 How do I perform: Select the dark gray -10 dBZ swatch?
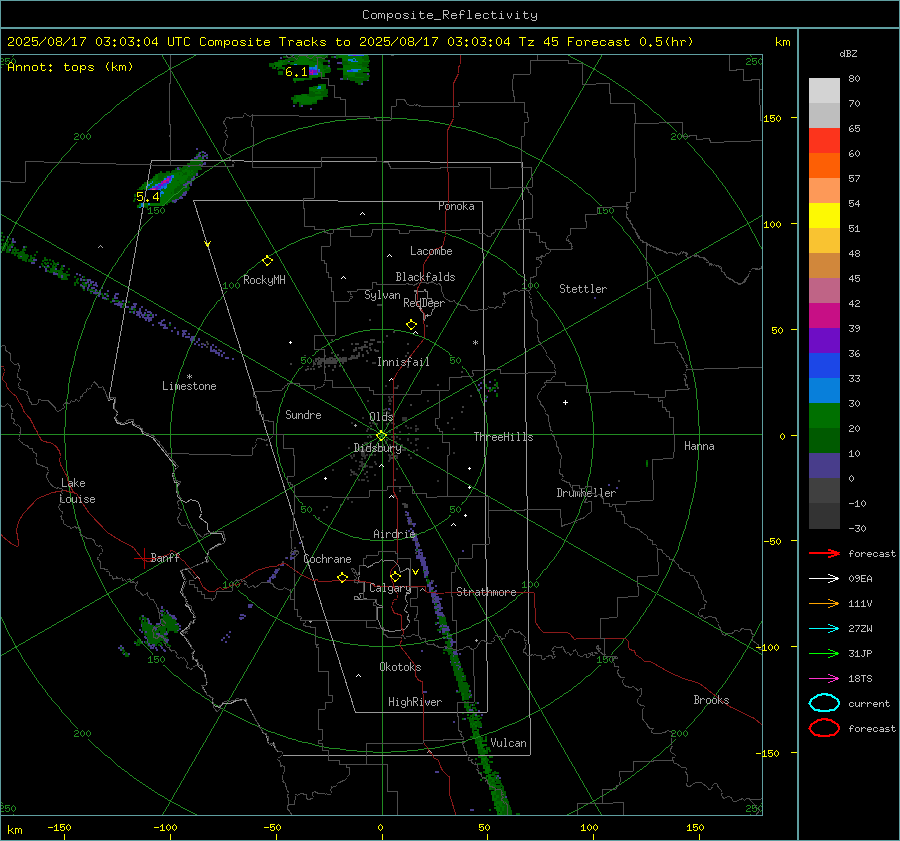pyautogui.click(x=824, y=516)
